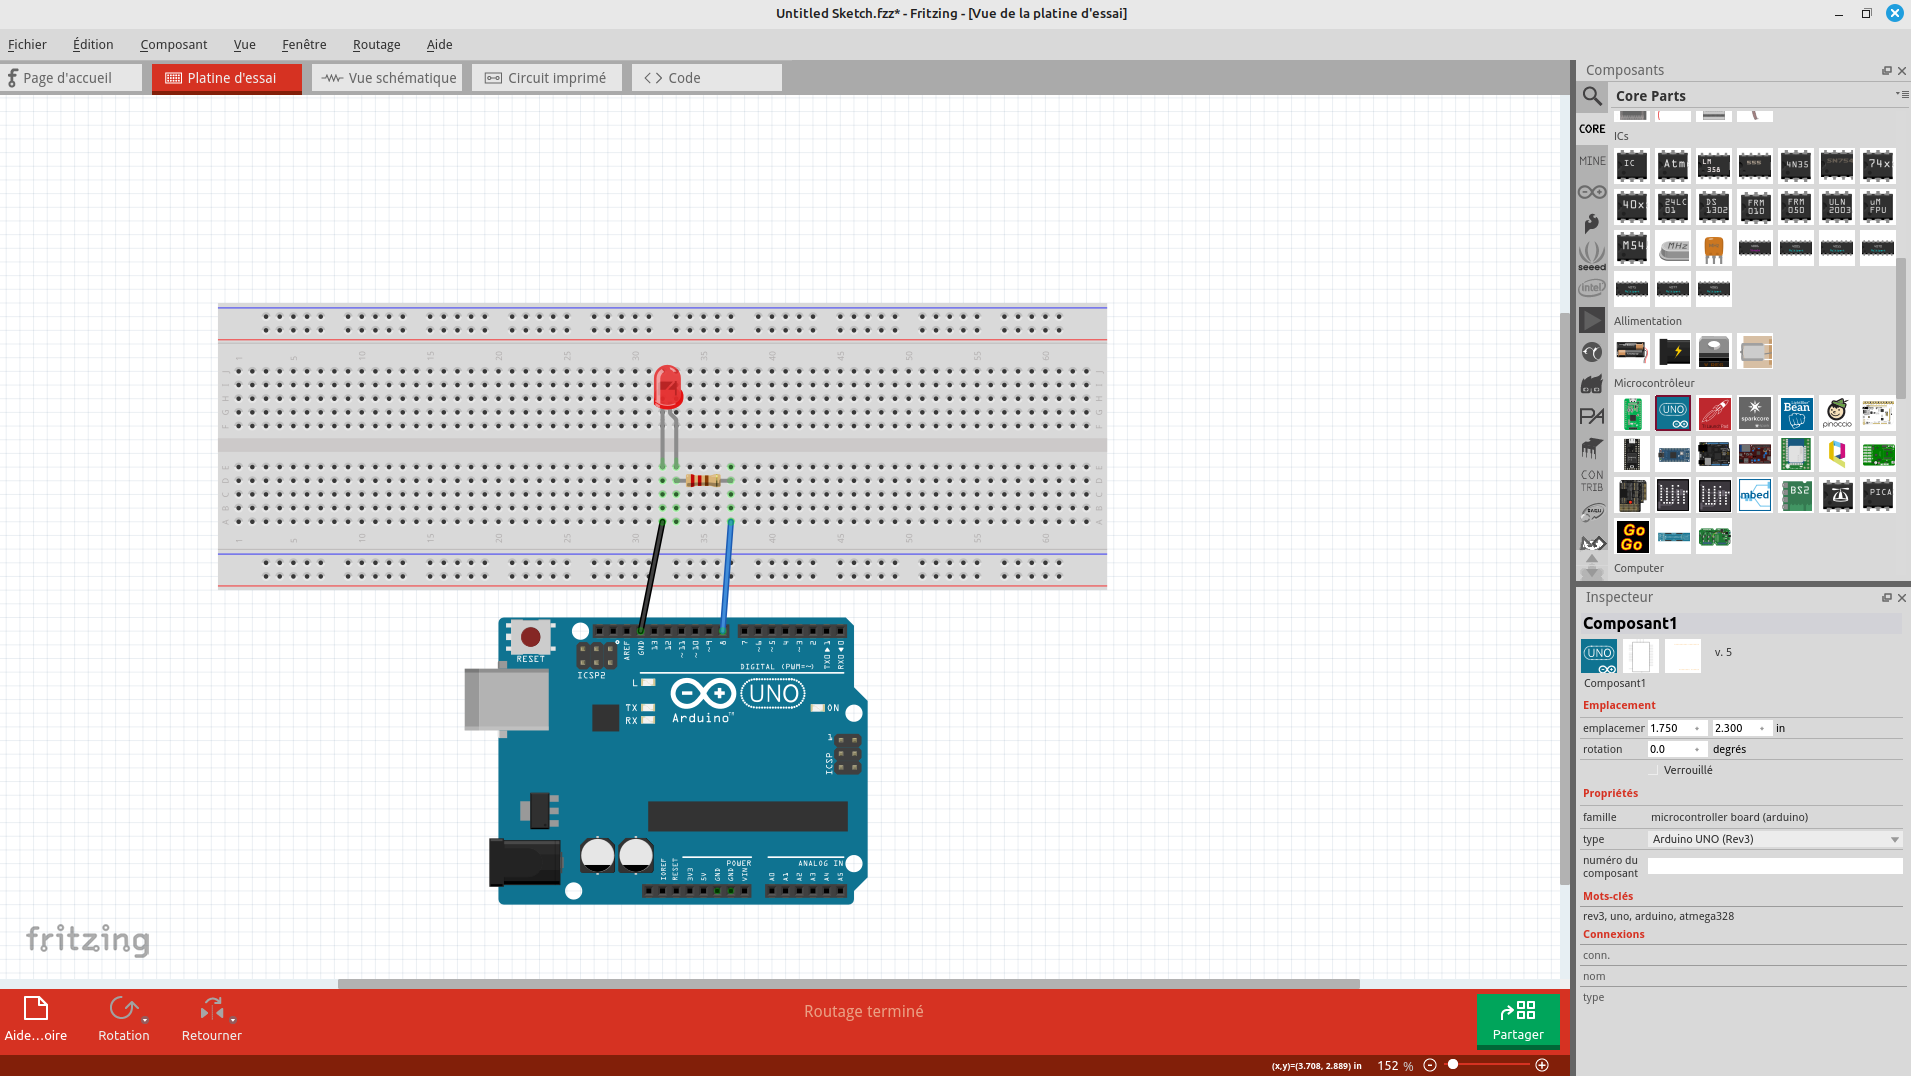Open the Arduino parts bin
The height and width of the screenshot is (1076, 1911).
1592,192
